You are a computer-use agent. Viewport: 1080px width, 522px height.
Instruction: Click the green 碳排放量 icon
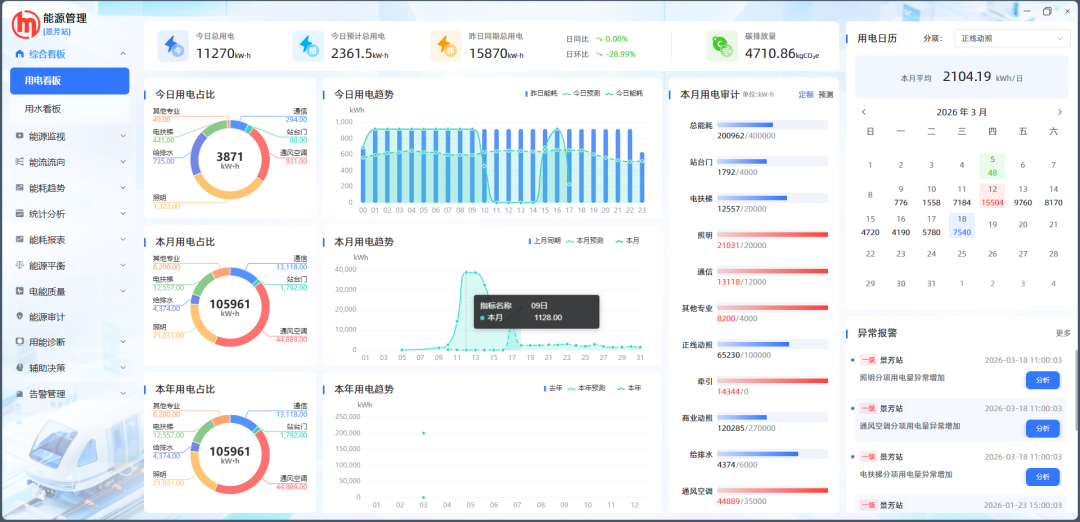tap(722, 46)
